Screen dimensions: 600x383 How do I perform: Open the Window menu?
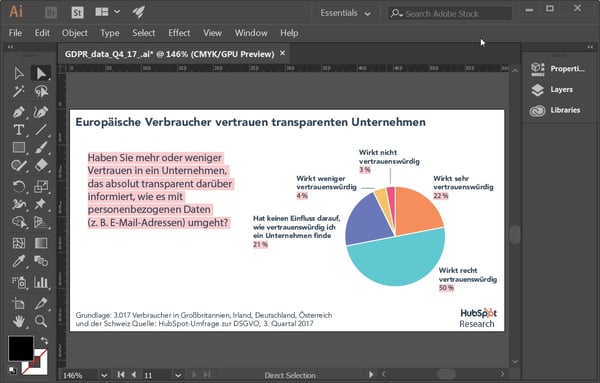point(251,33)
